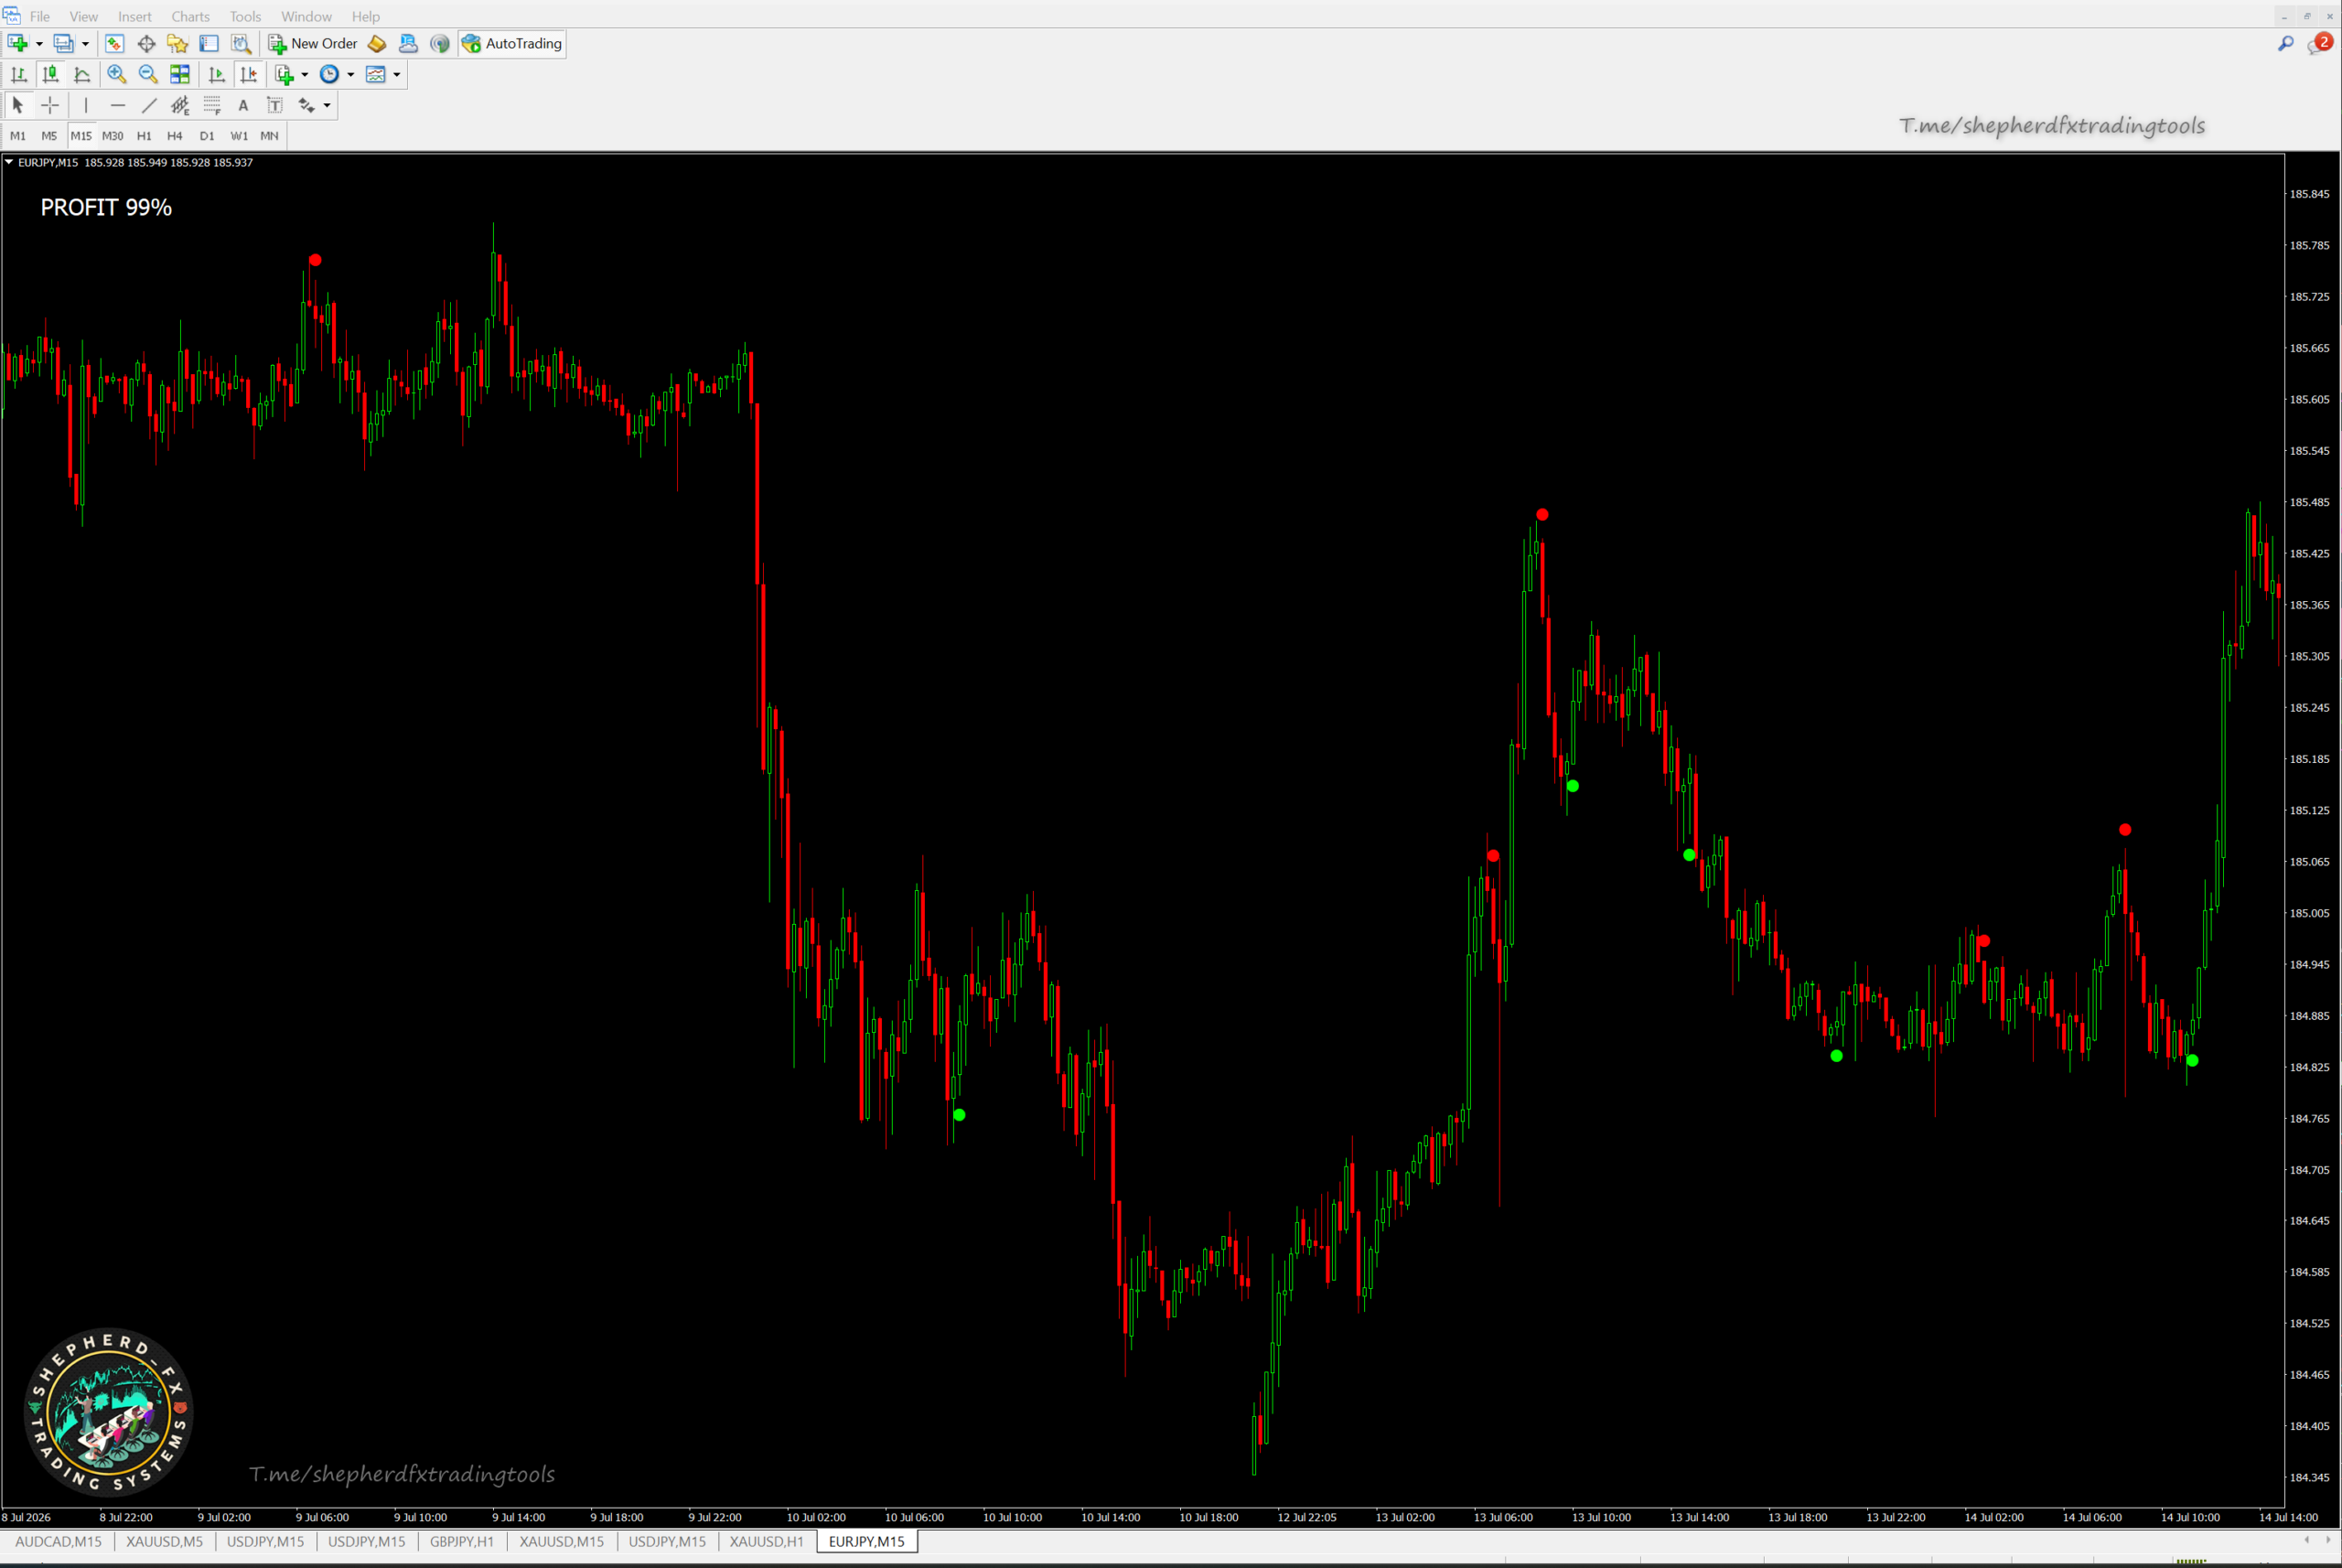Select the Text Label tool
Image resolution: width=2342 pixels, height=1568 pixels.
click(x=275, y=105)
